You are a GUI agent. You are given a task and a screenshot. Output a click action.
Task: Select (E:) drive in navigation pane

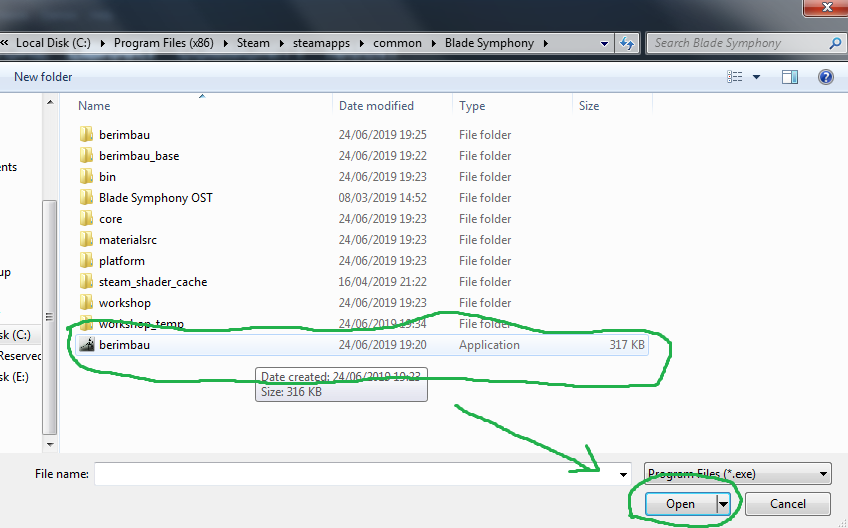15,377
